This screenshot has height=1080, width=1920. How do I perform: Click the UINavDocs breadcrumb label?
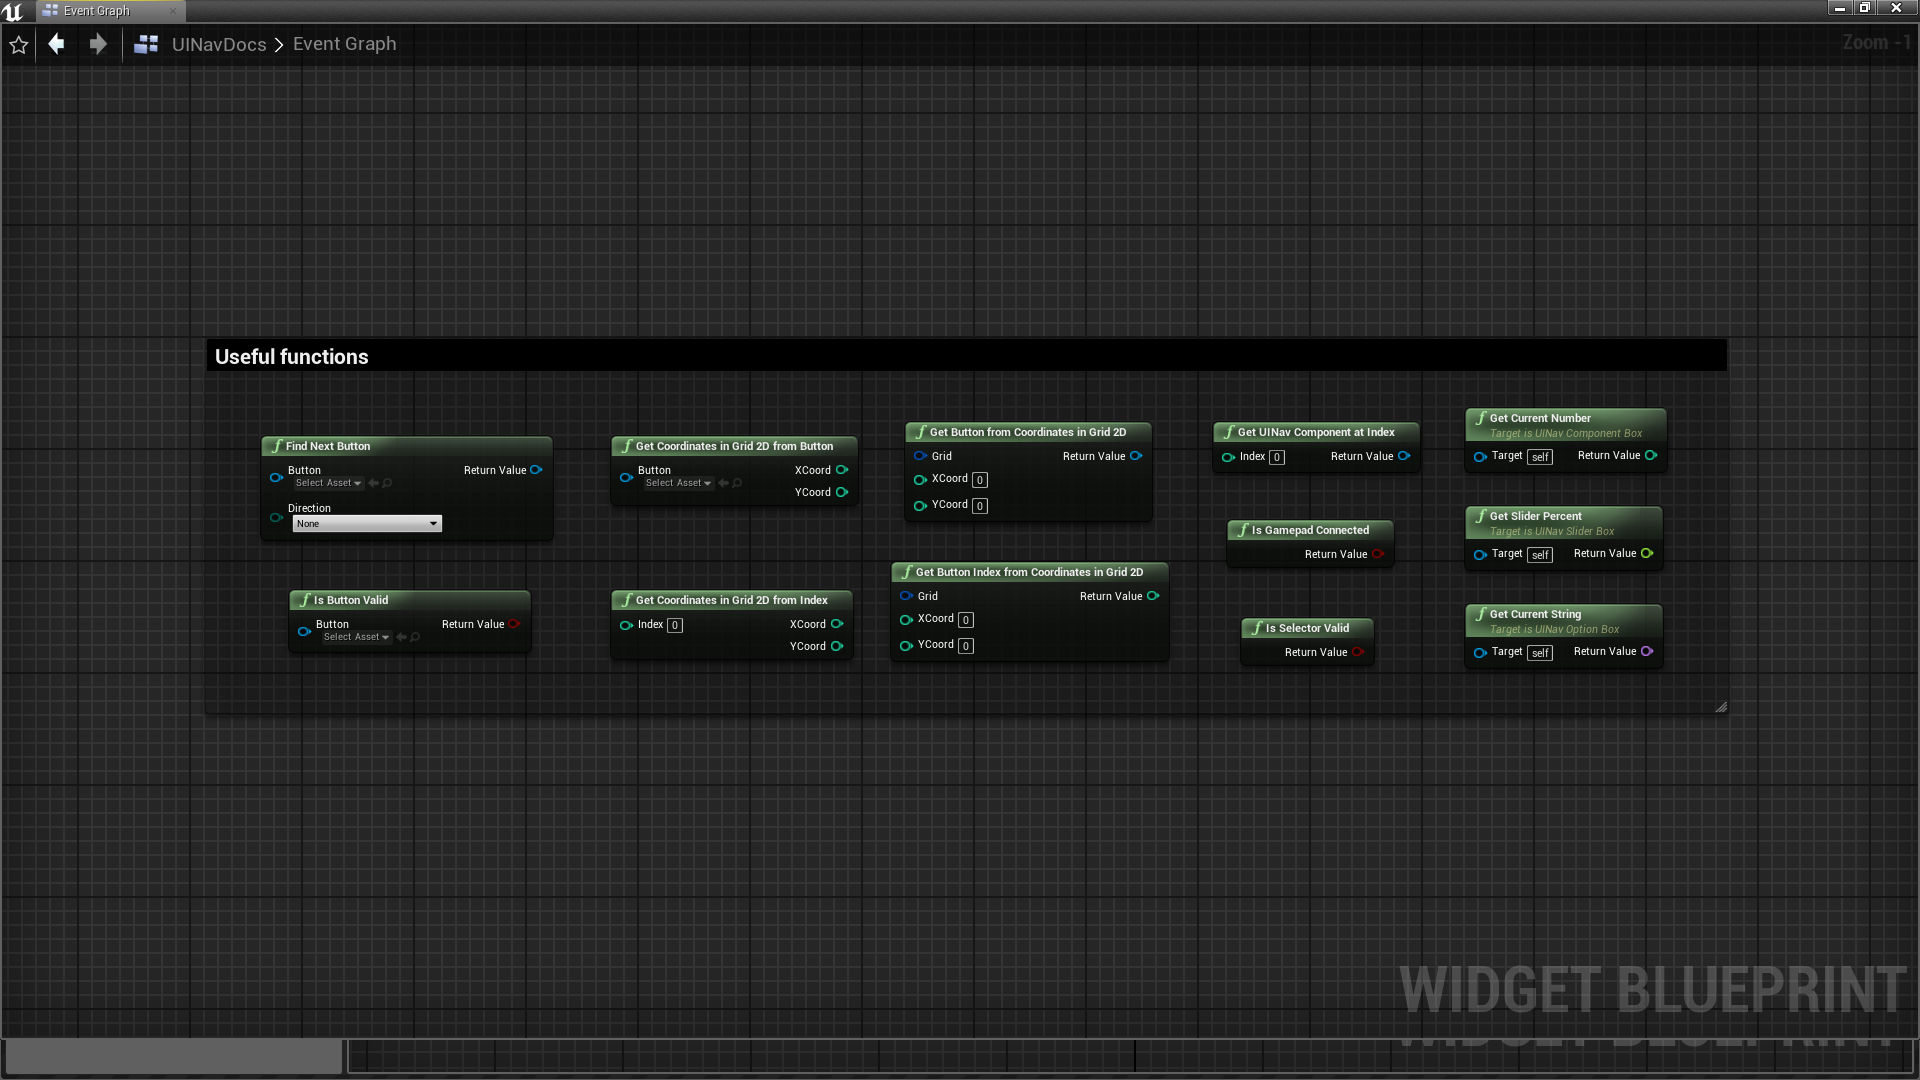[220, 44]
